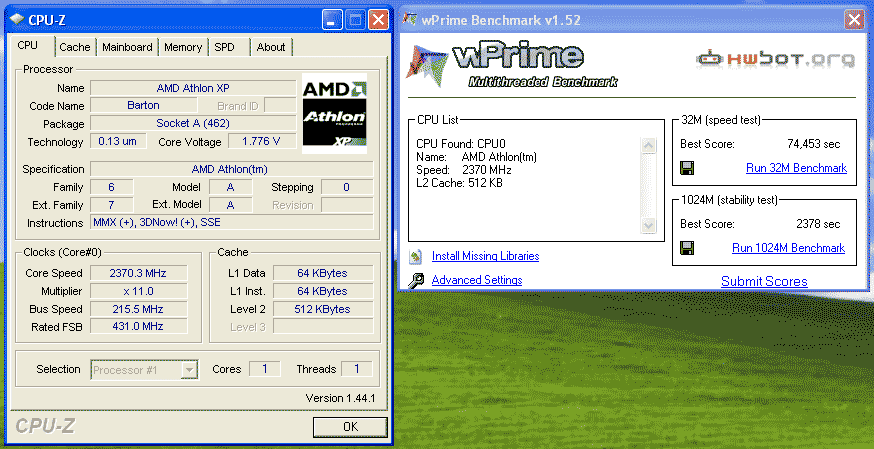Click the Specification value 'AMD Athlon(tm)'
This screenshot has width=874, height=449.
click(231, 169)
